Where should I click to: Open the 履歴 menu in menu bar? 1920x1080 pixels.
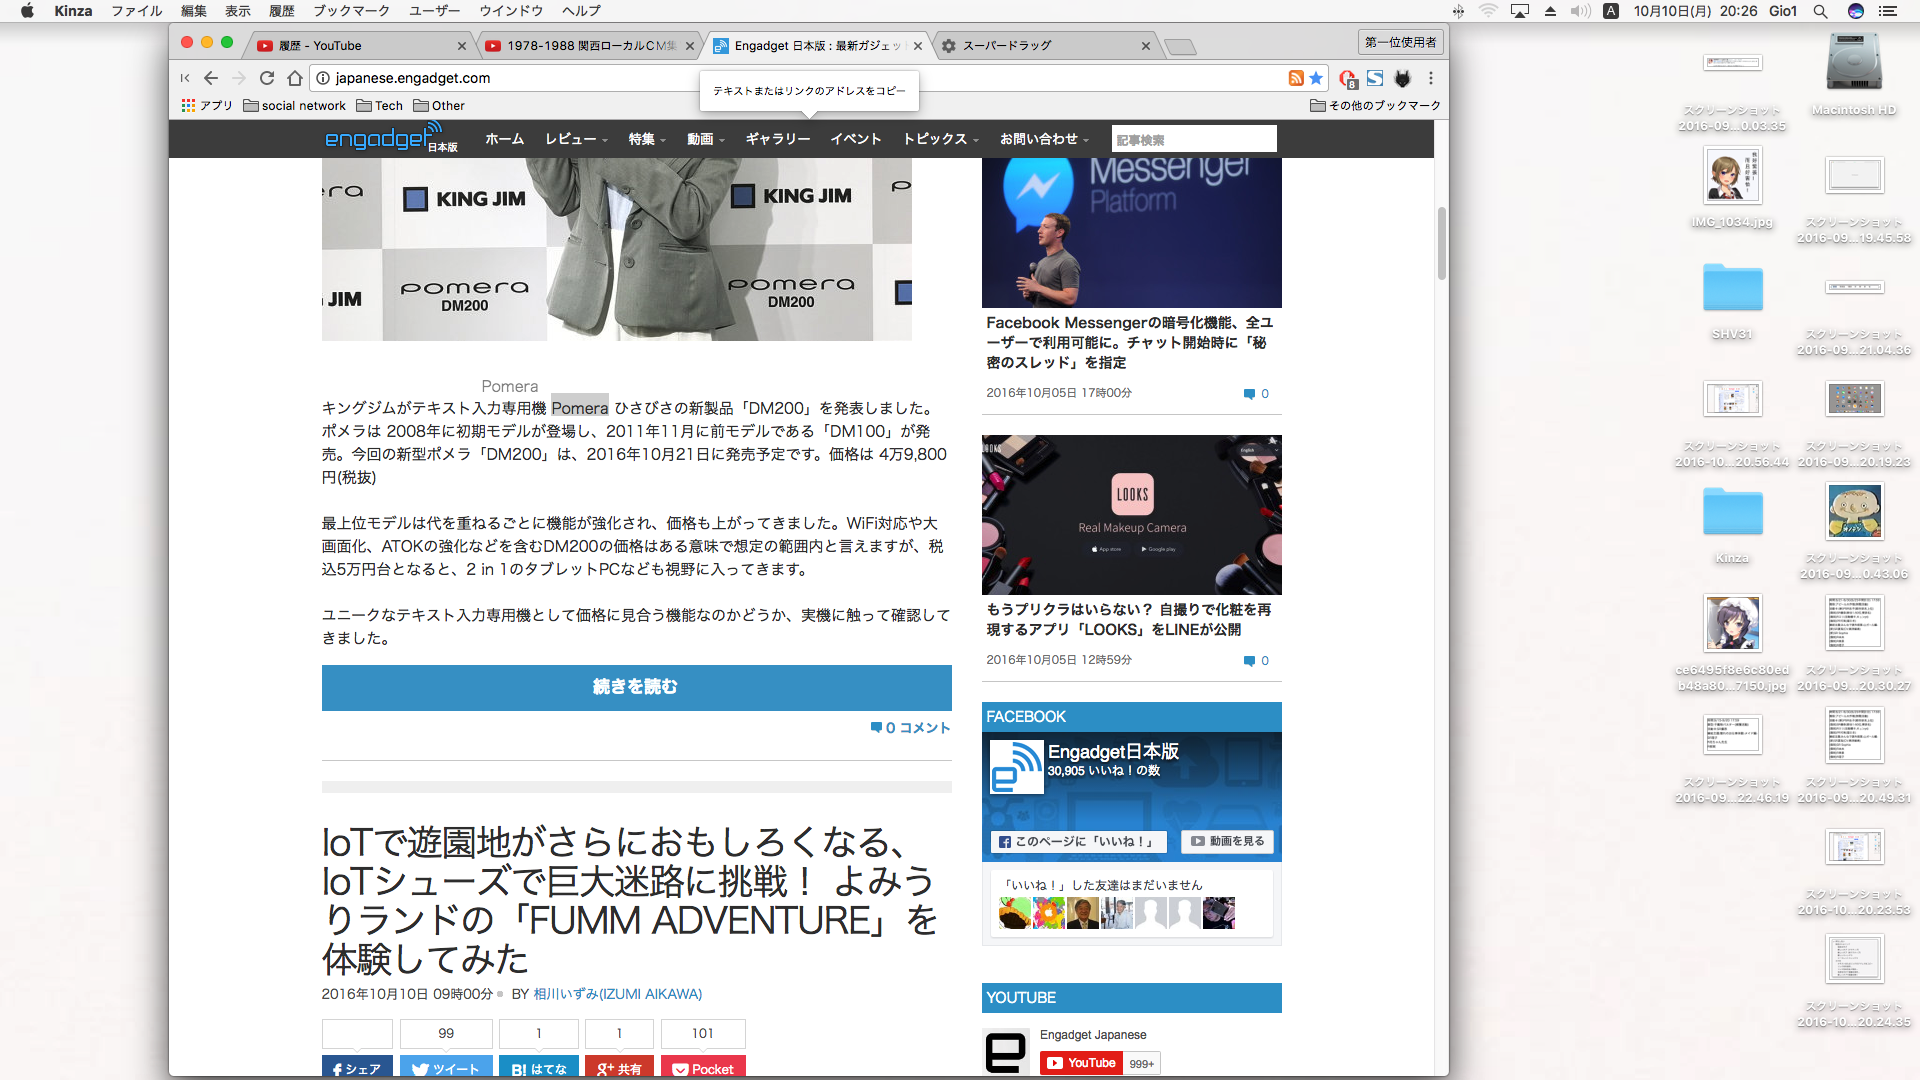(282, 11)
